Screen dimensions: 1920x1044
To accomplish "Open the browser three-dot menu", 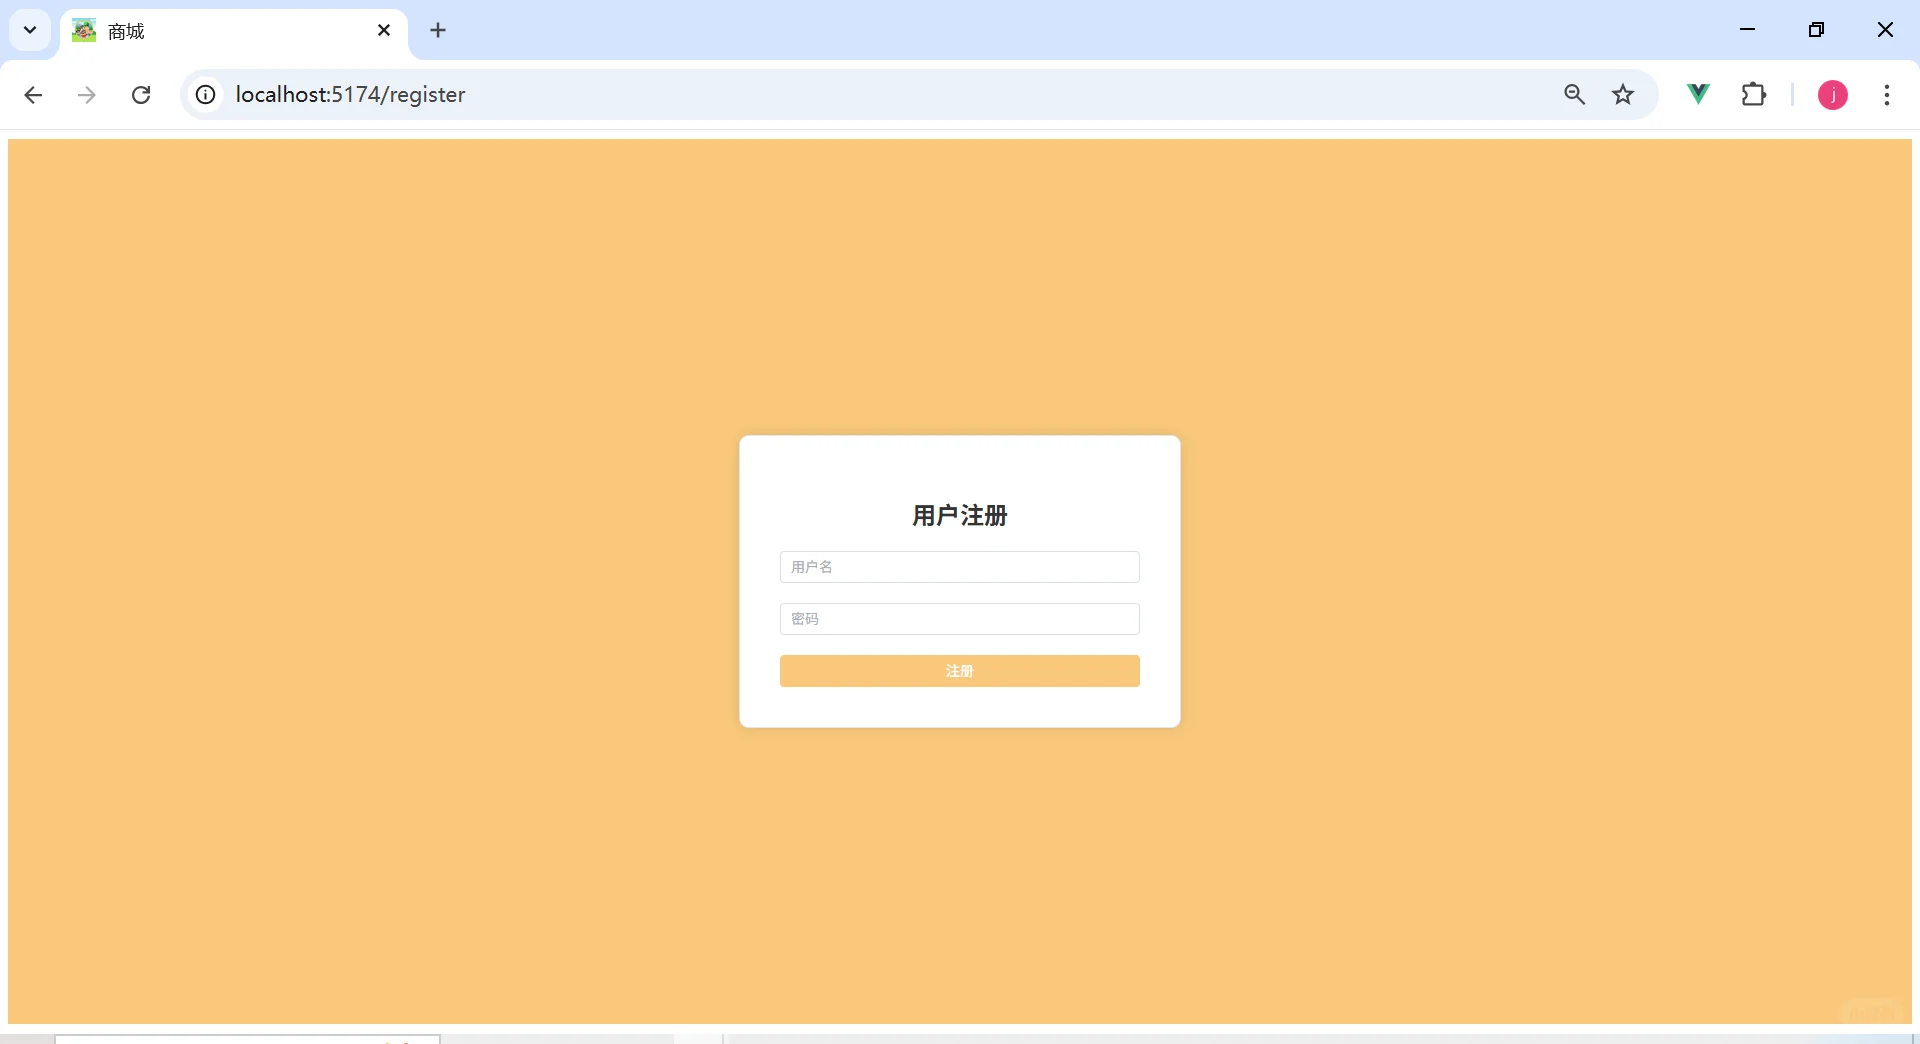I will tap(1888, 95).
